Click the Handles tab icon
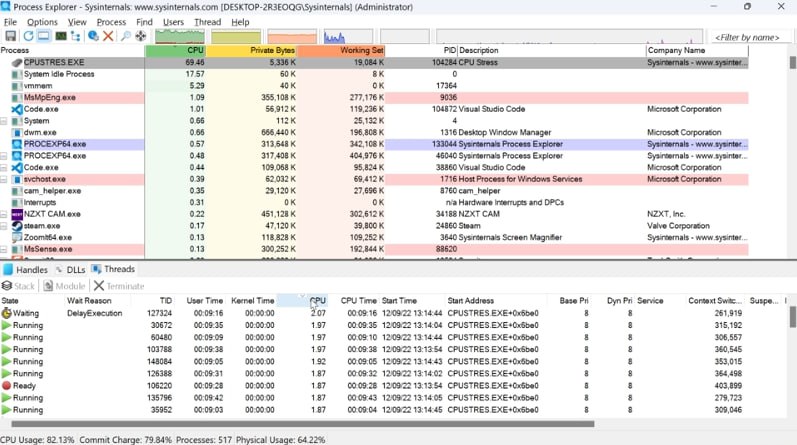This screenshot has width=797, height=445. pos(8,270)
